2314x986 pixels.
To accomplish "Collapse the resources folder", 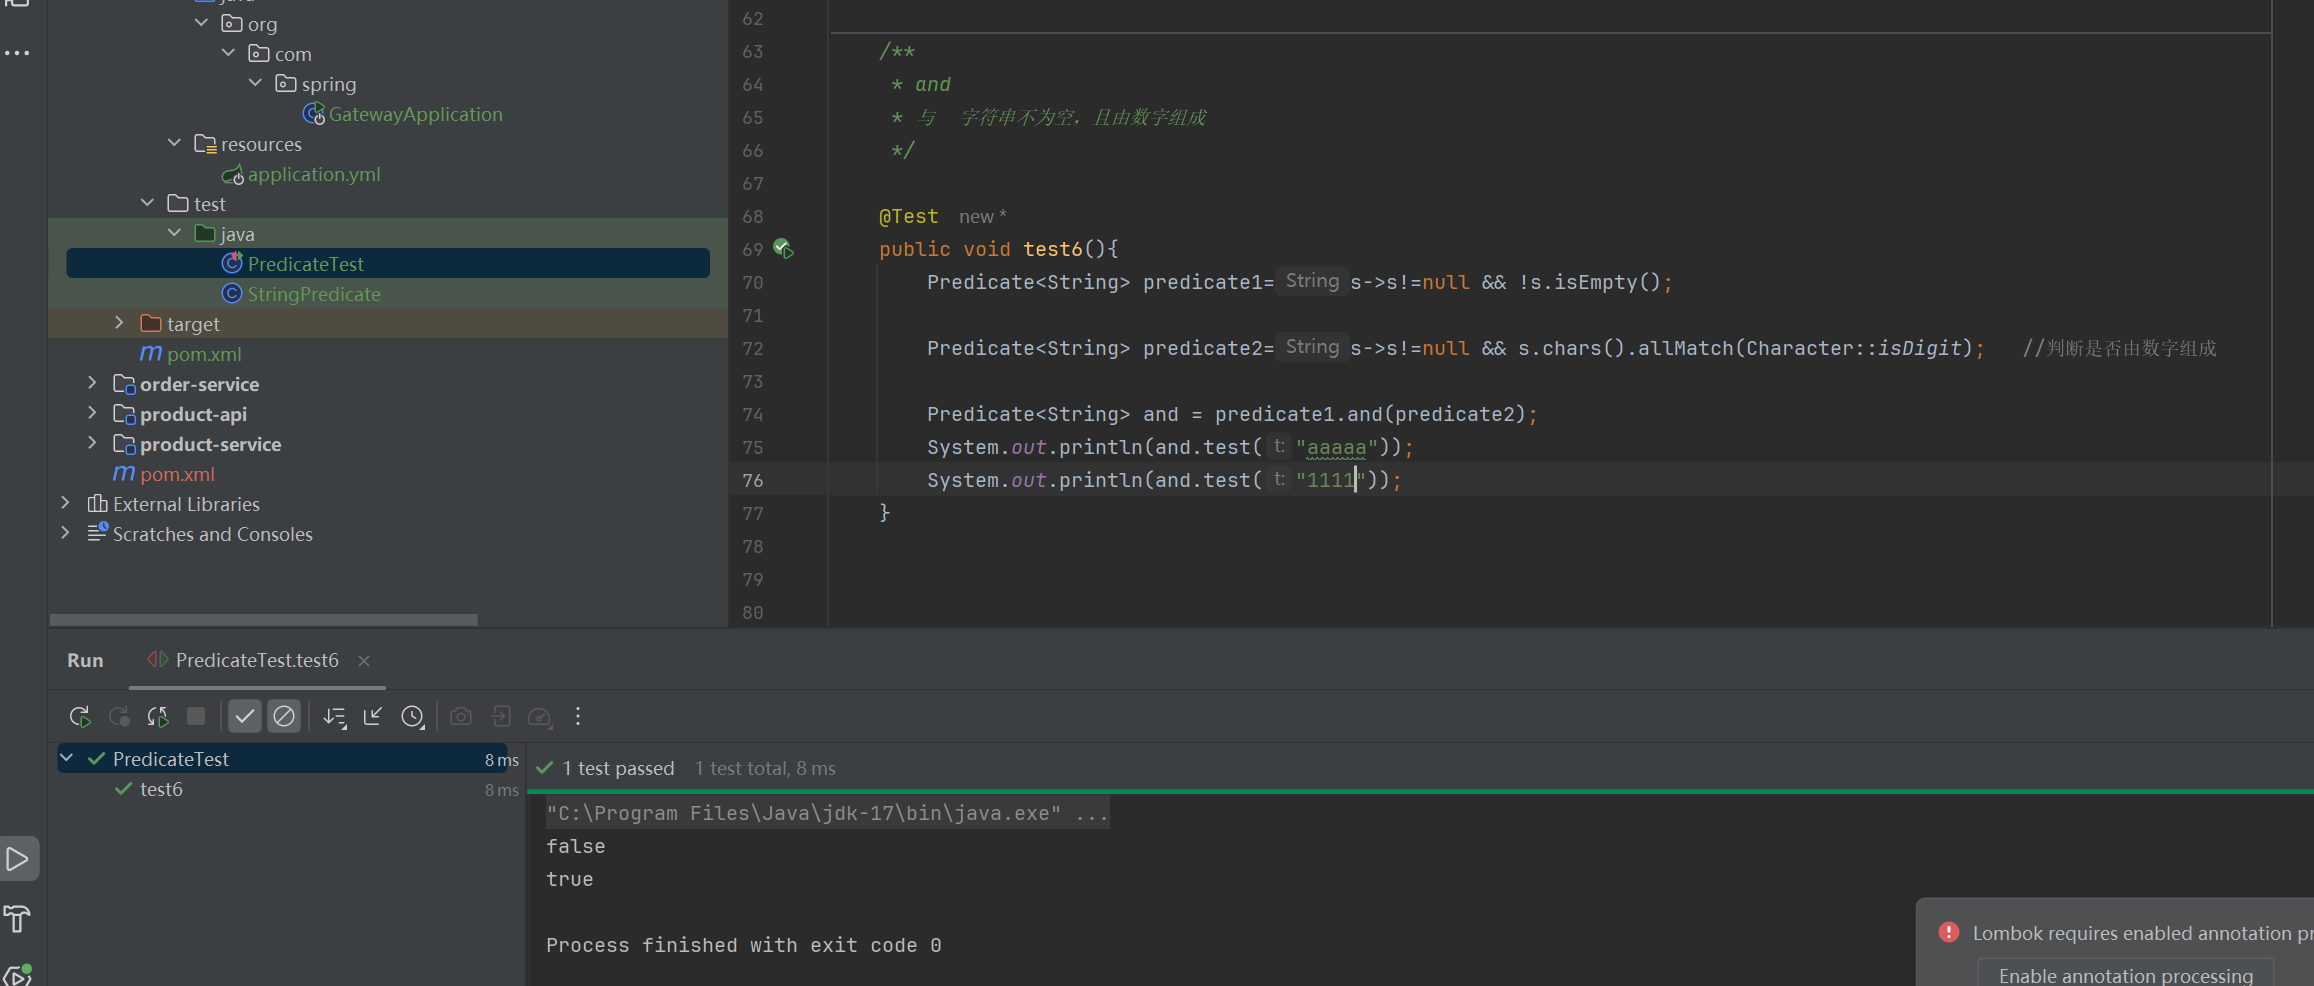I will coord(175,143).
